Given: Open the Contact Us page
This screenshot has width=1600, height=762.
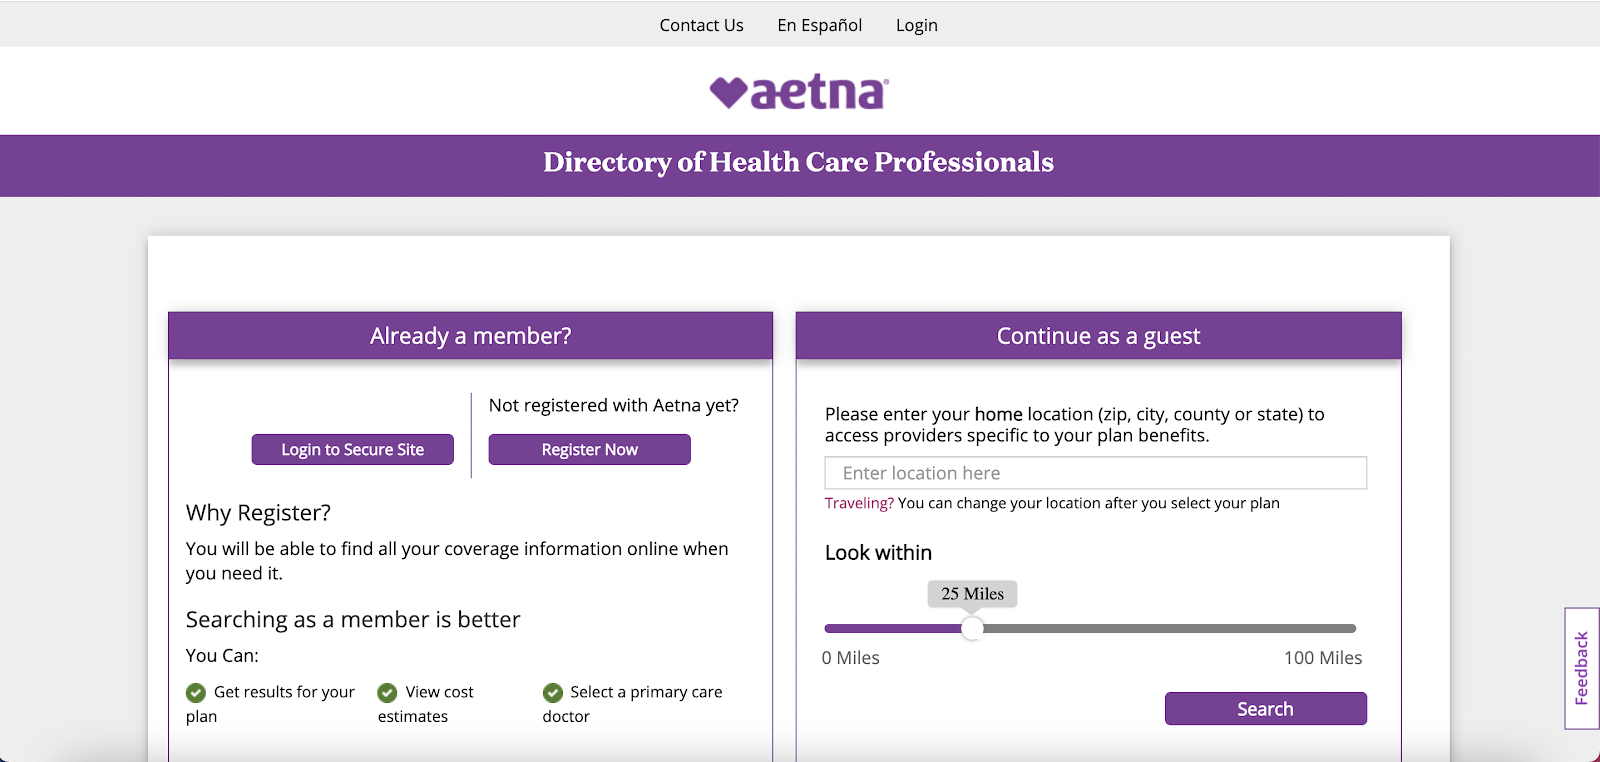Looking at the screenshot, I should click(x=701, y=25).
